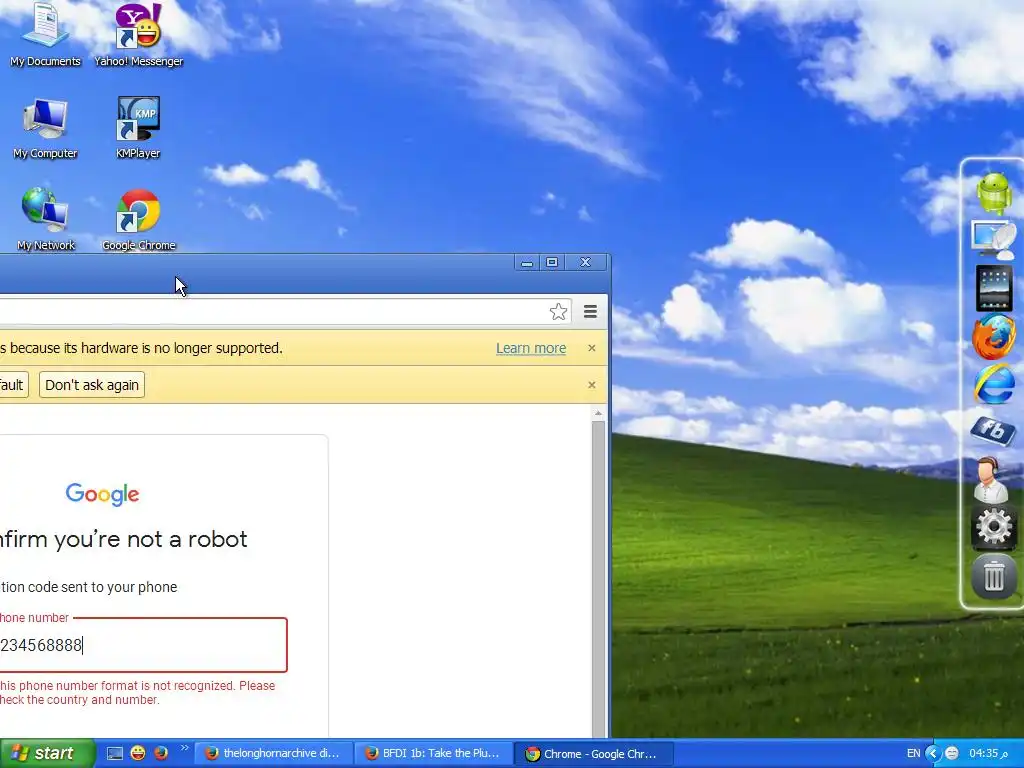Image resolution: width=1024 pixels, height=768 pixels.
Task: Expand quick launch overflow chevron
Action: coord(184,748)
